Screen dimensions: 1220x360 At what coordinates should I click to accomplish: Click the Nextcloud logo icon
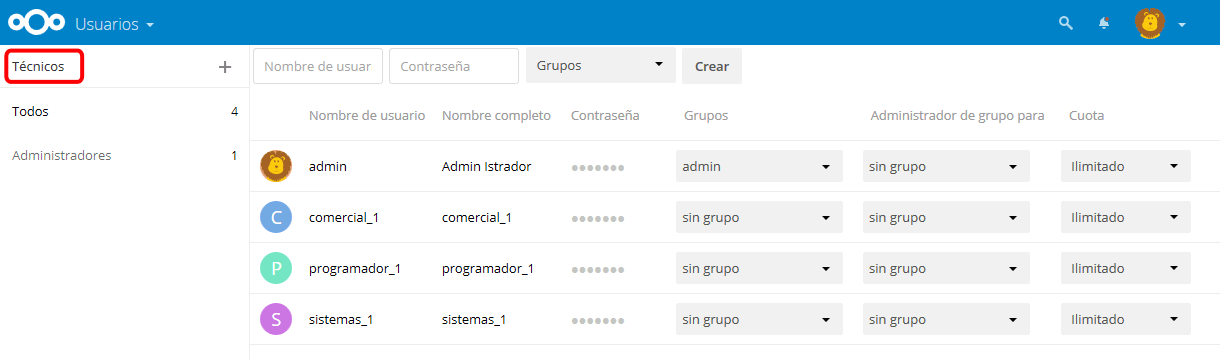(36, 23)
